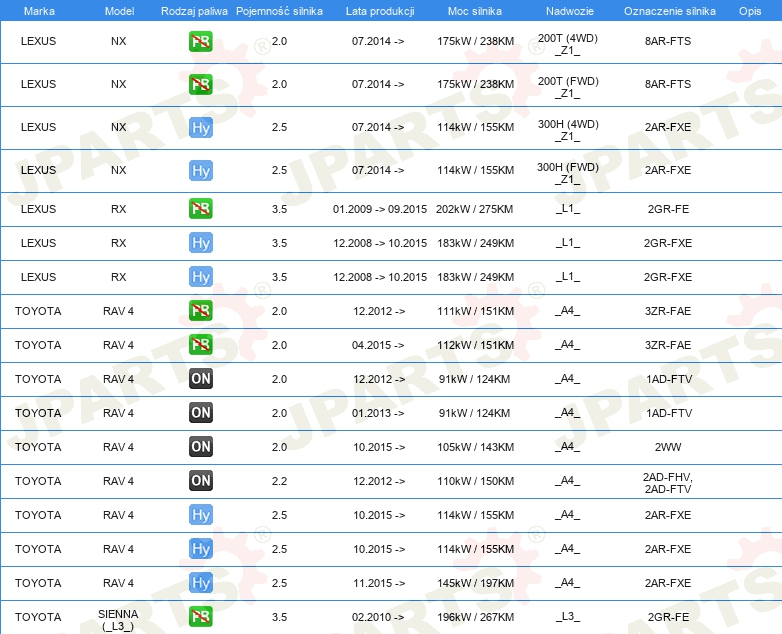This screenshot has width=782, height=634.
Task: Click diesel ON icon in RAV 4 2.2 row
Action: (x=201, y=481)
